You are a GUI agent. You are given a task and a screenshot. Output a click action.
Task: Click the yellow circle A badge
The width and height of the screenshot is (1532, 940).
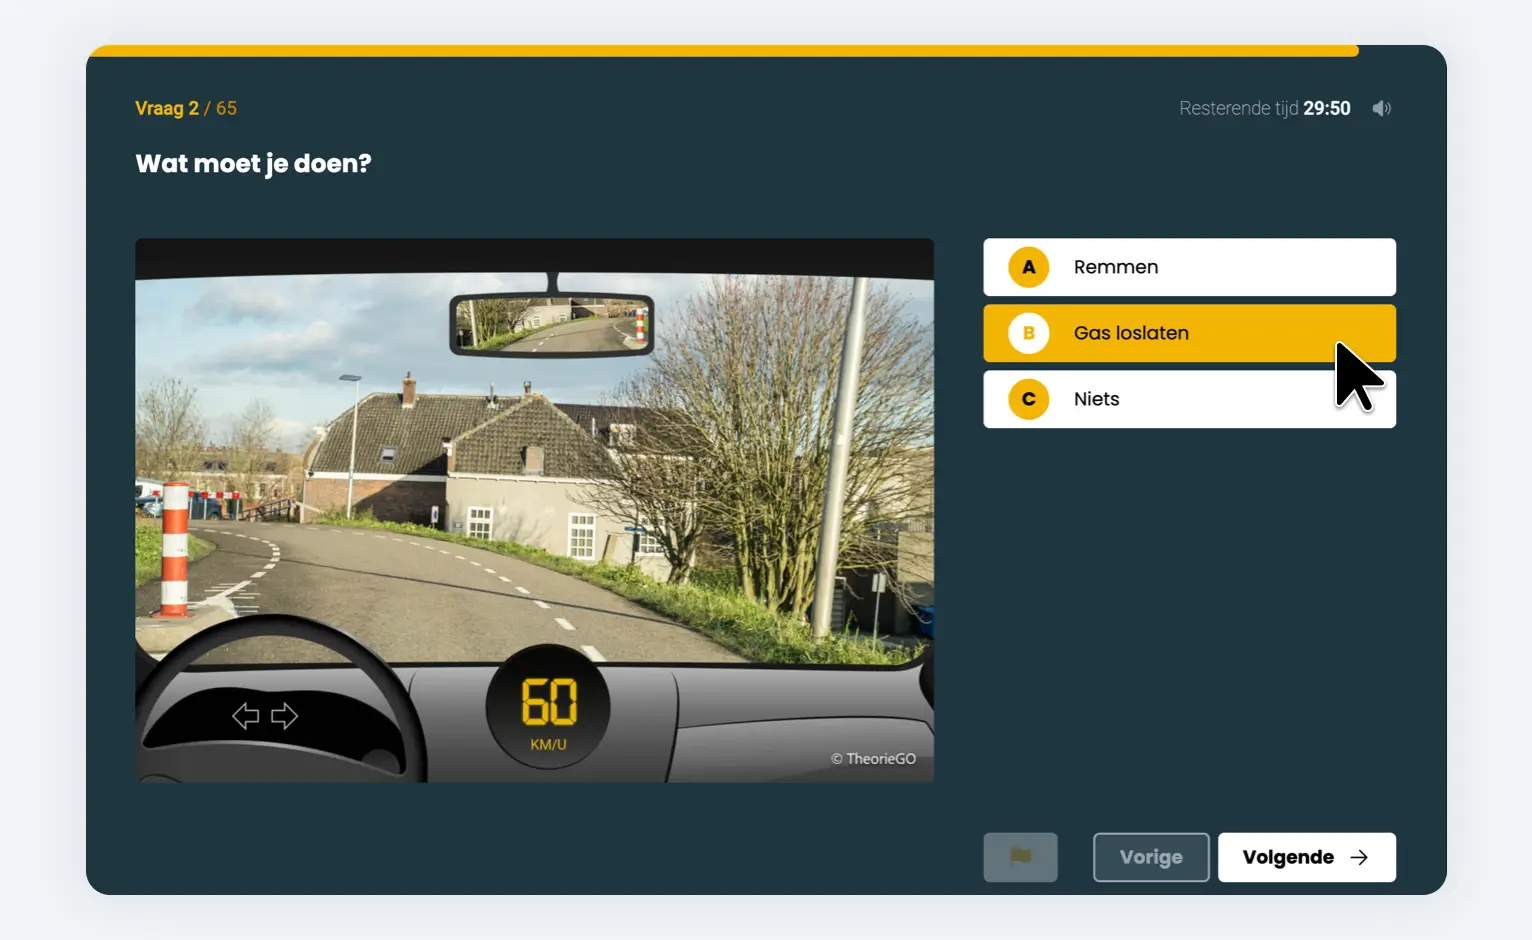tap(1028, 267)
